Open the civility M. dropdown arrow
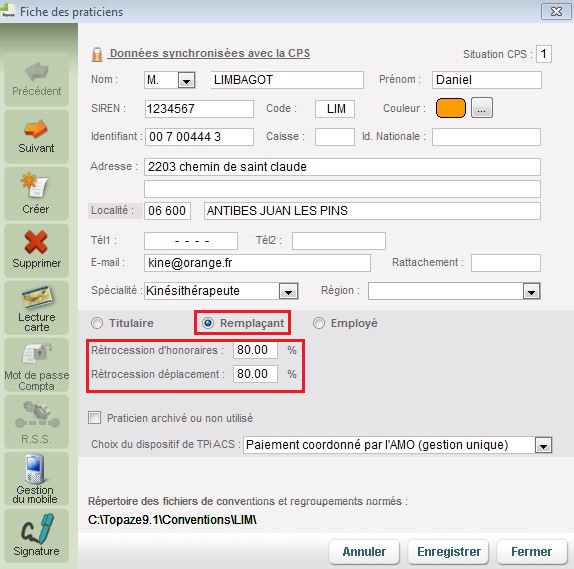 click(x=186, y=80)
